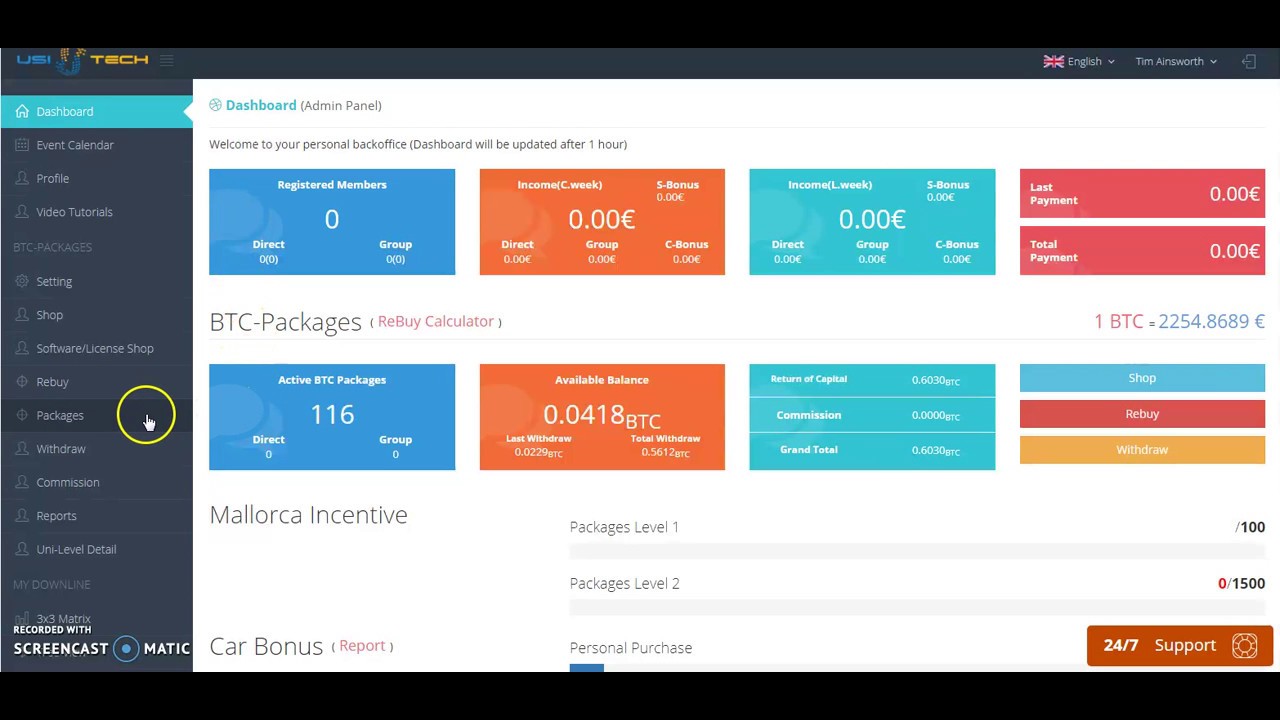Go to Packages in the sidebar
This screenshot has width=1280, height=720.
[96, 415]
